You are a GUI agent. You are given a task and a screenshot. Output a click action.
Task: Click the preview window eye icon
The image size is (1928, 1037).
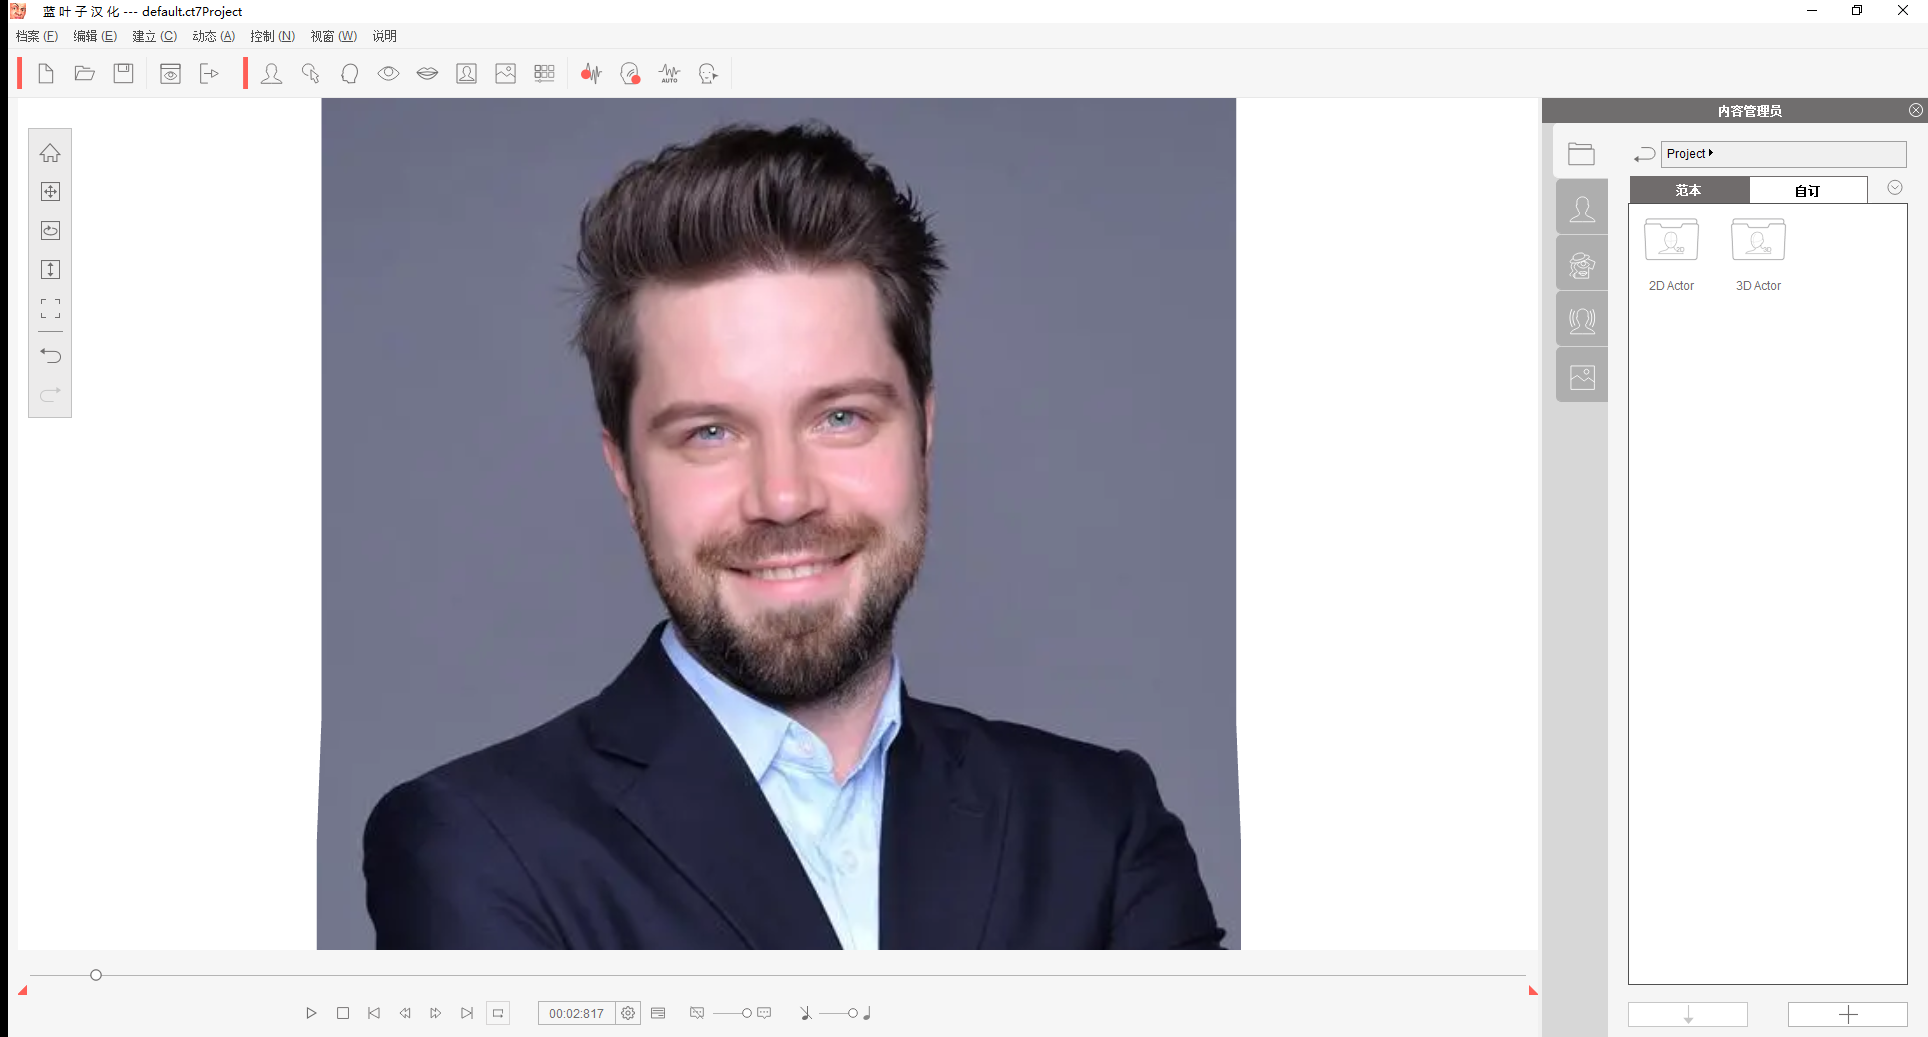(x=171, y=74)
